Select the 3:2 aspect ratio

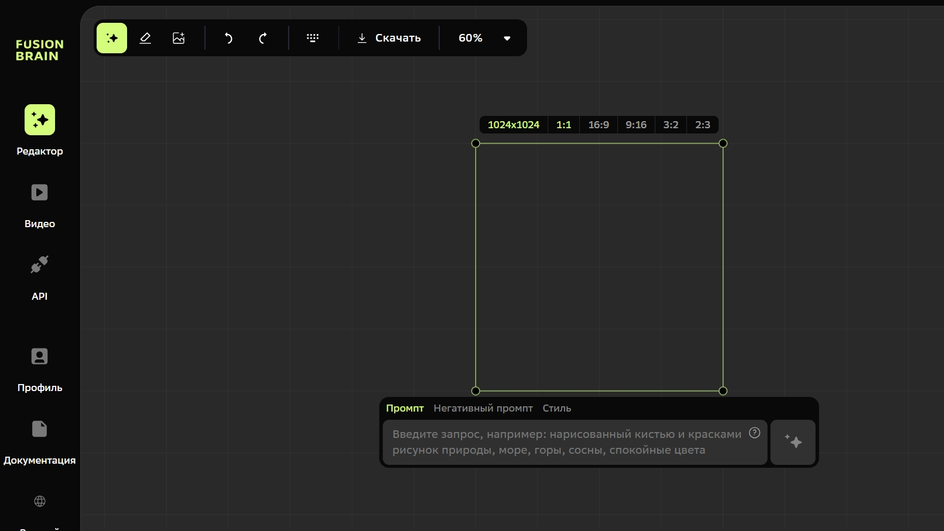coord(671,125)
